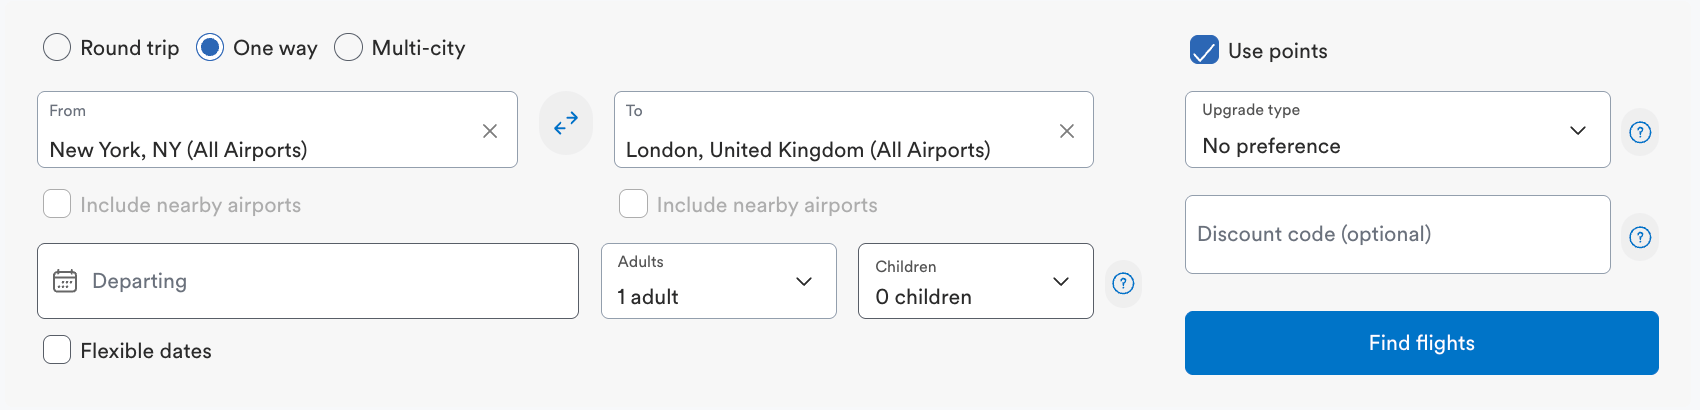Select the Round trip option

click(x=57, y=48)
